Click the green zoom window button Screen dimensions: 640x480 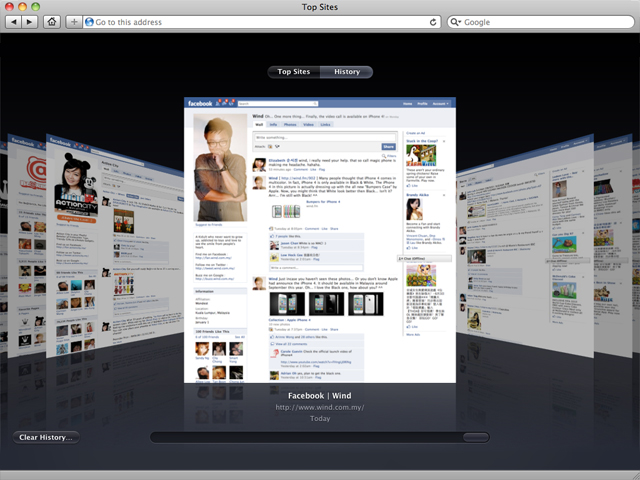pyautogui.click(x=36, y=6)
